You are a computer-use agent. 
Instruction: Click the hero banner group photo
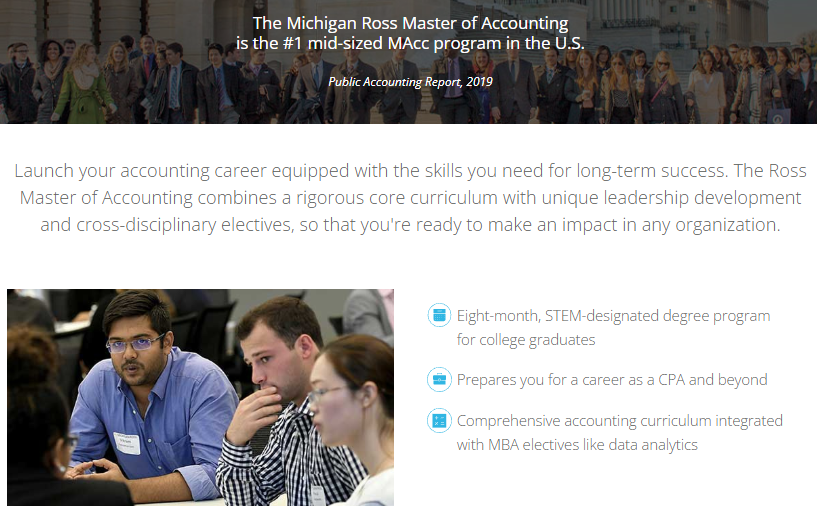point(408,61)
